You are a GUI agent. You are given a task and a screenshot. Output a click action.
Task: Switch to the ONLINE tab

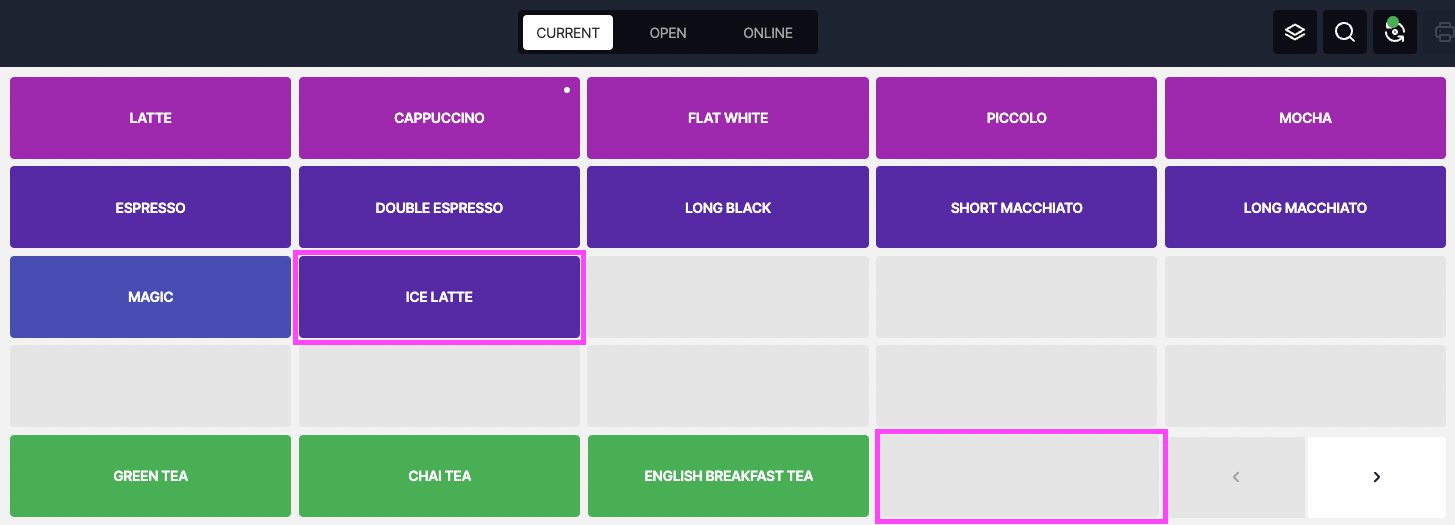click(768, 32)
